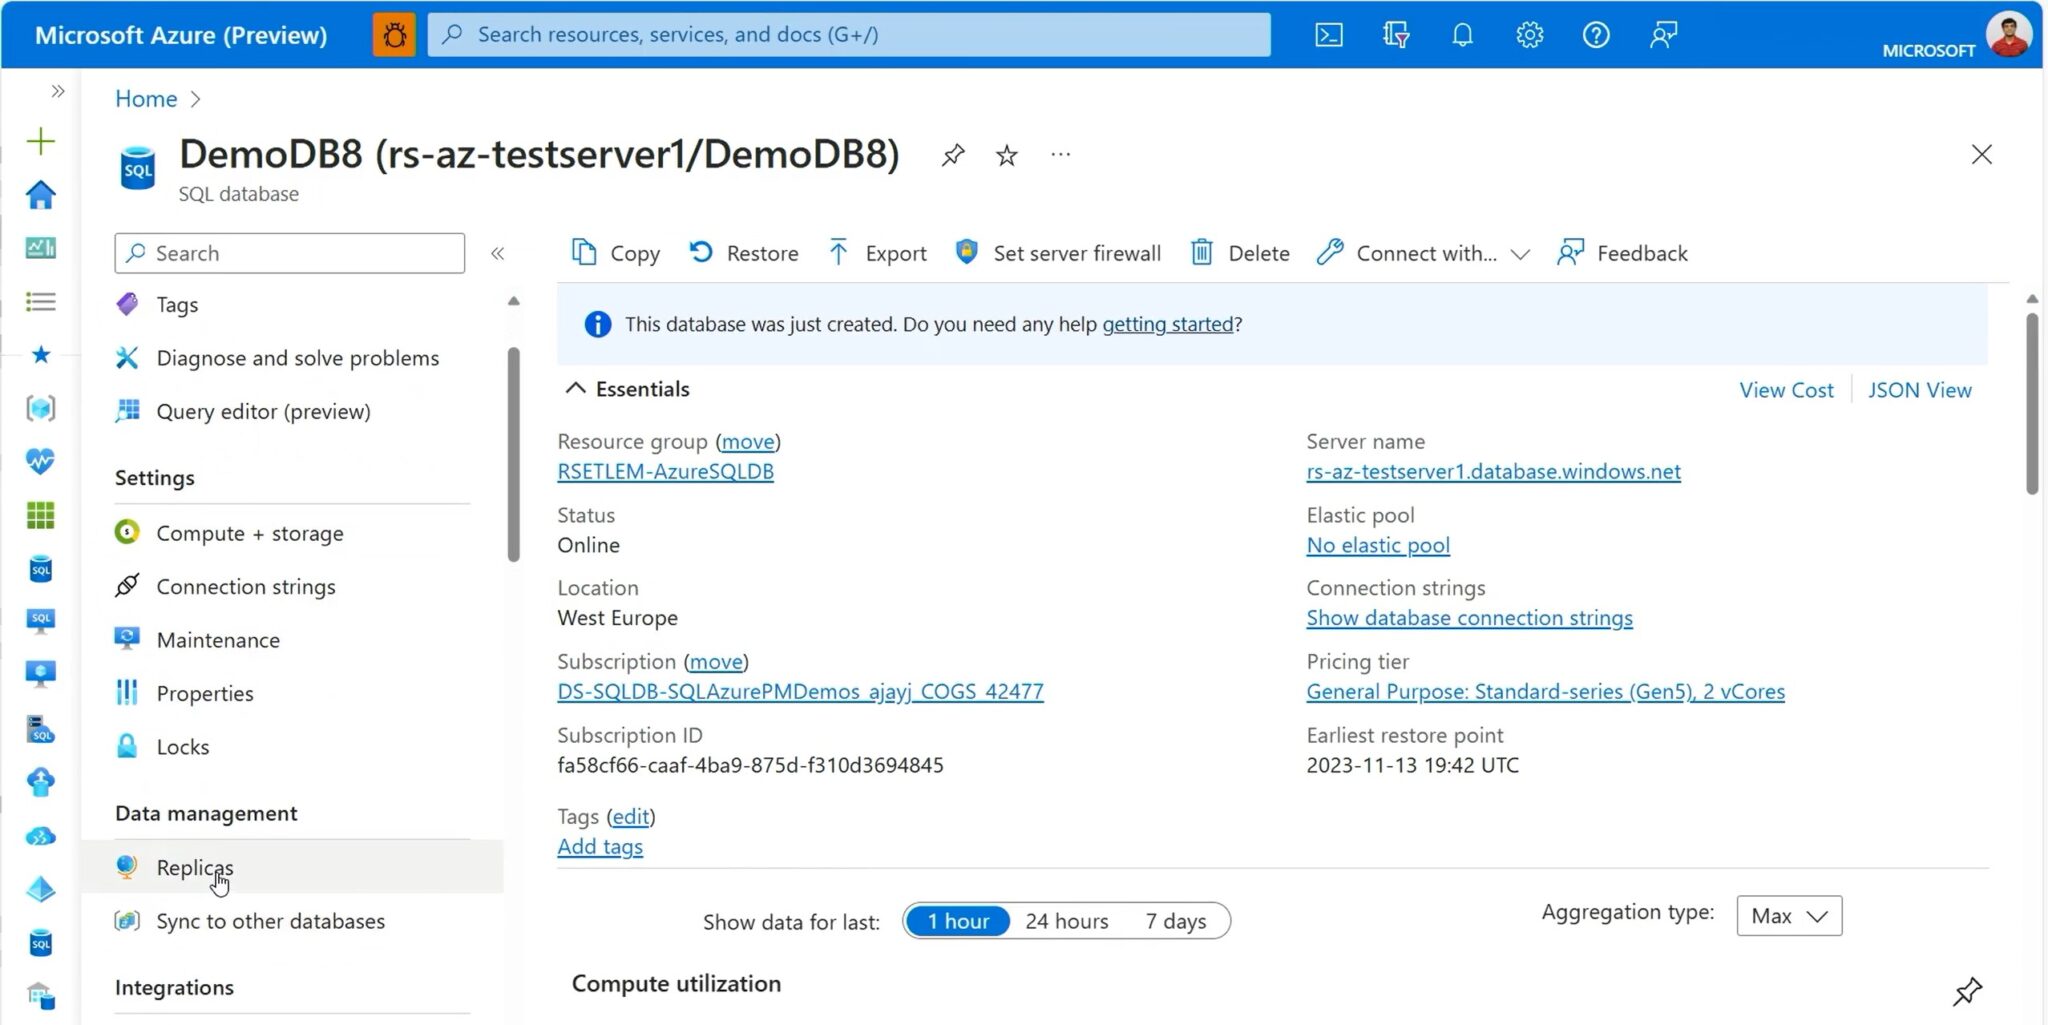This screenshot has height=1025, width=2048.
Task: Click the resources search bar
Action: (x=846, y=34)
